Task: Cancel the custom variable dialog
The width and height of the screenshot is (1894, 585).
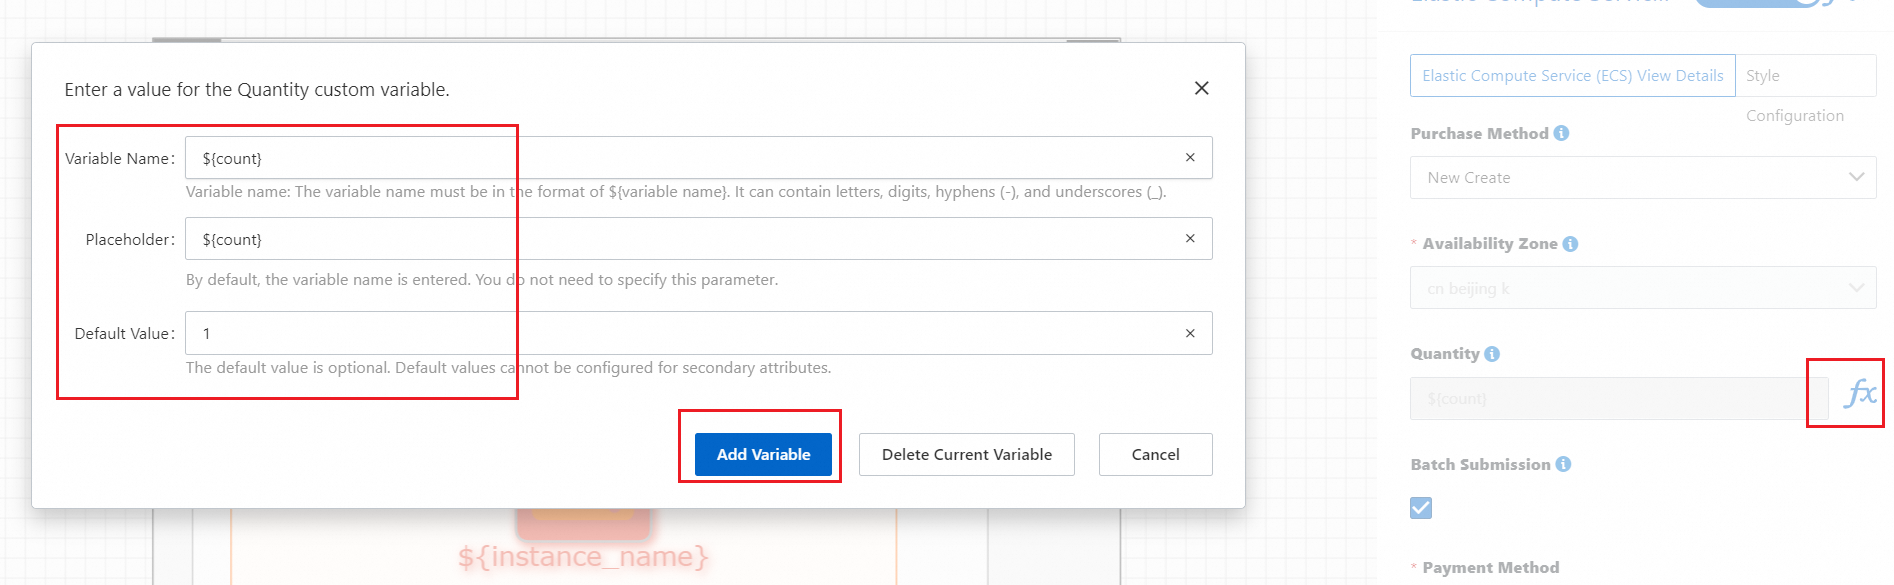Action: tap(1155, 455)
